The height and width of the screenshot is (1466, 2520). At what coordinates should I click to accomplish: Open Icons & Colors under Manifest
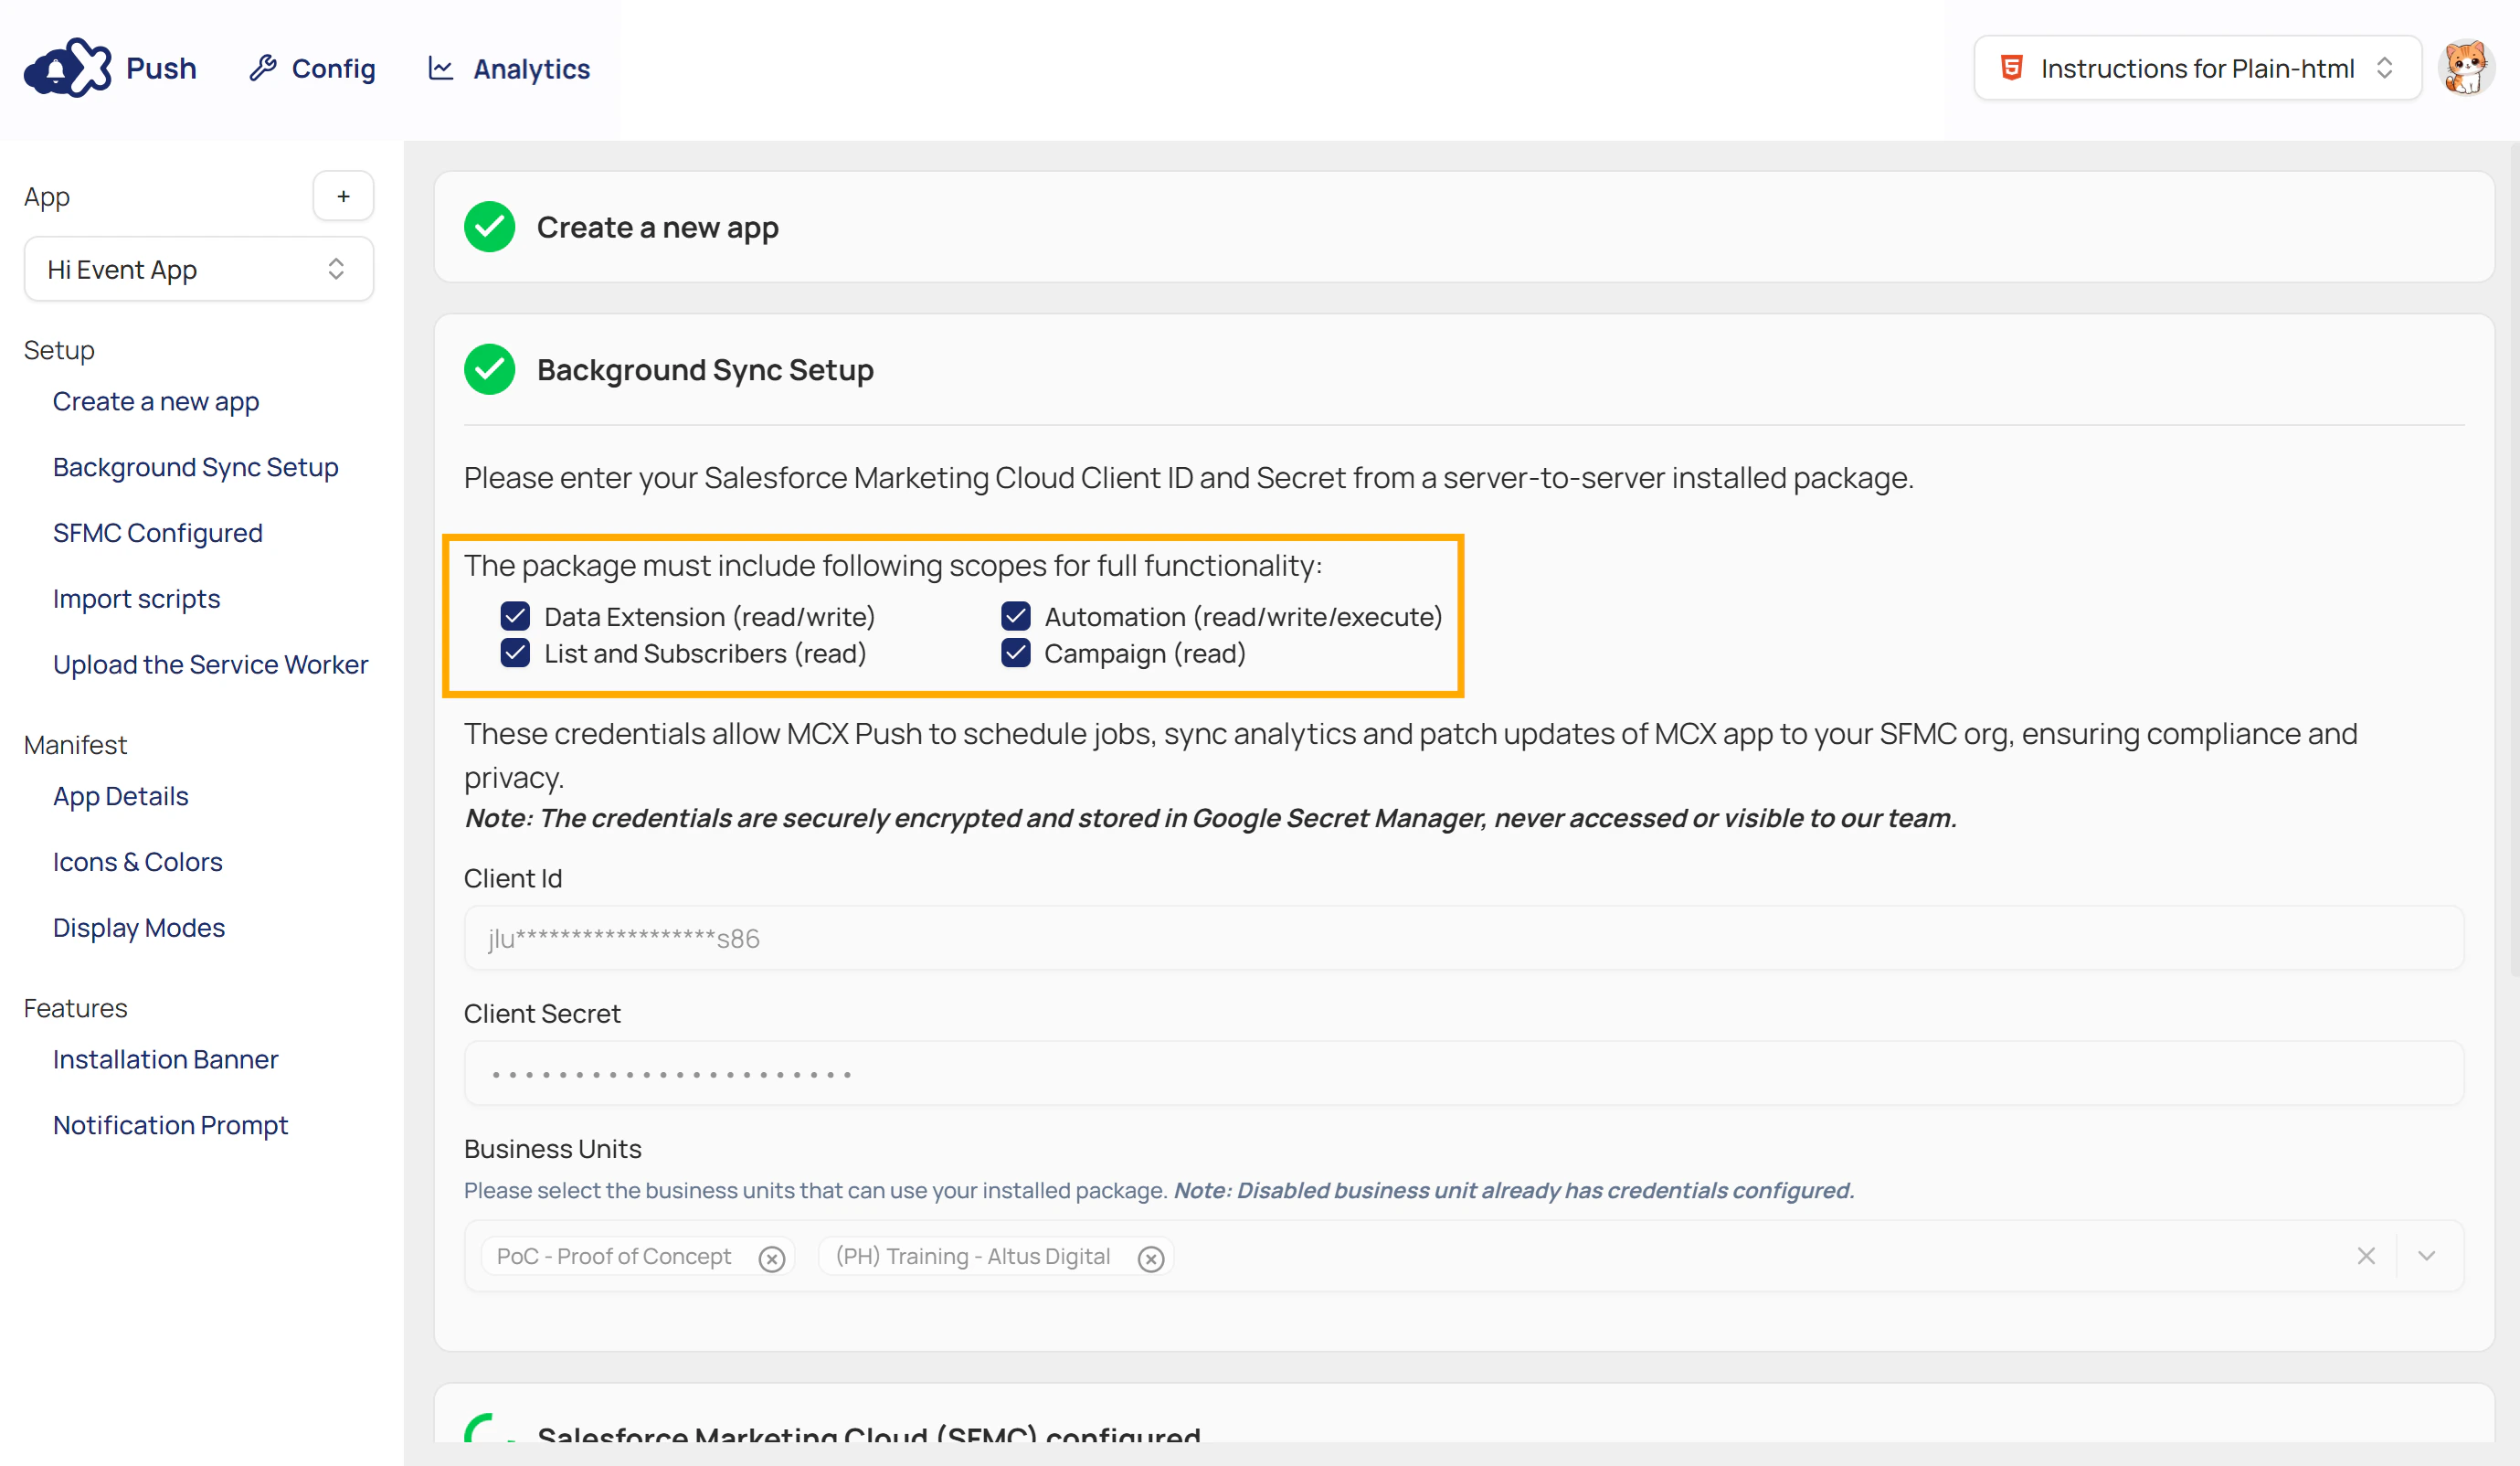[138, 862]
